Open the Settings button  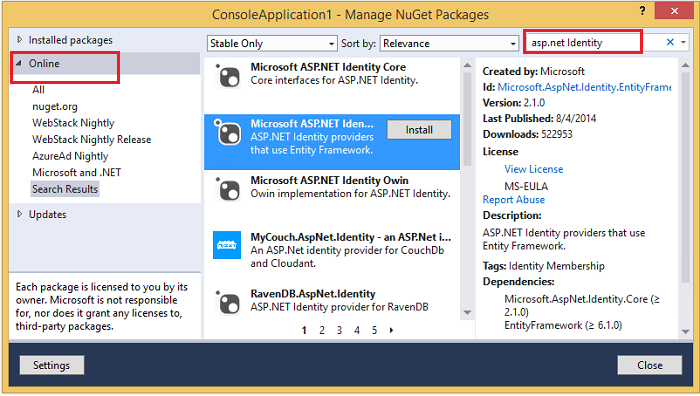coord(52,365)
